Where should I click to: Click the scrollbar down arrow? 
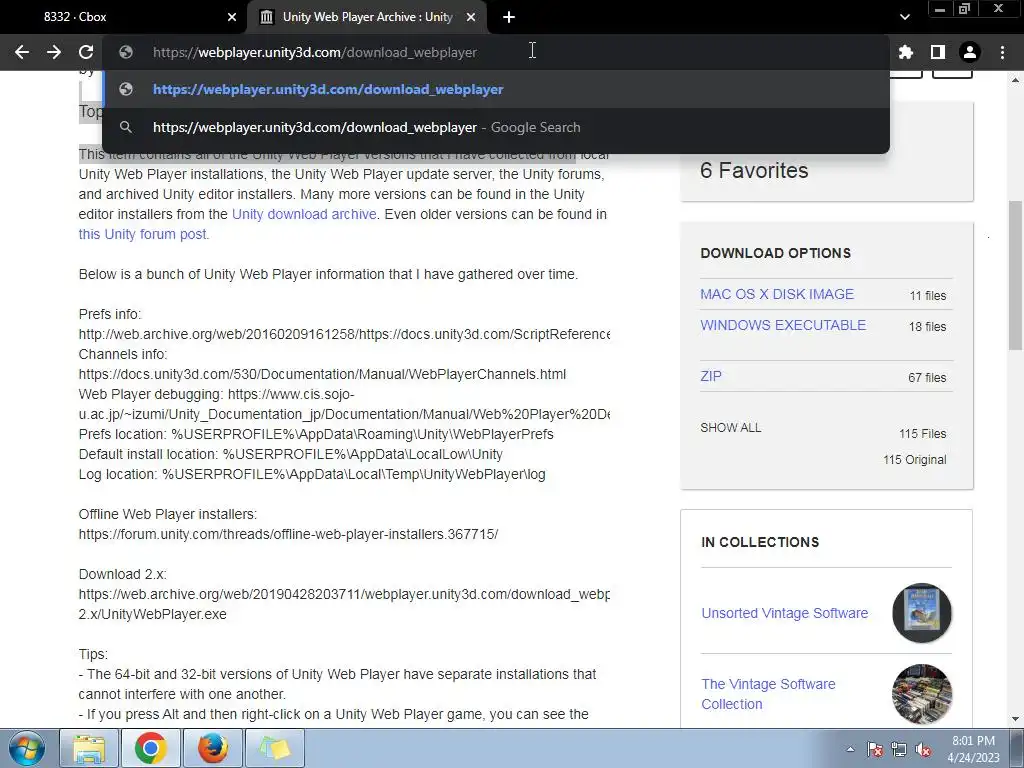click(1016, 720)
